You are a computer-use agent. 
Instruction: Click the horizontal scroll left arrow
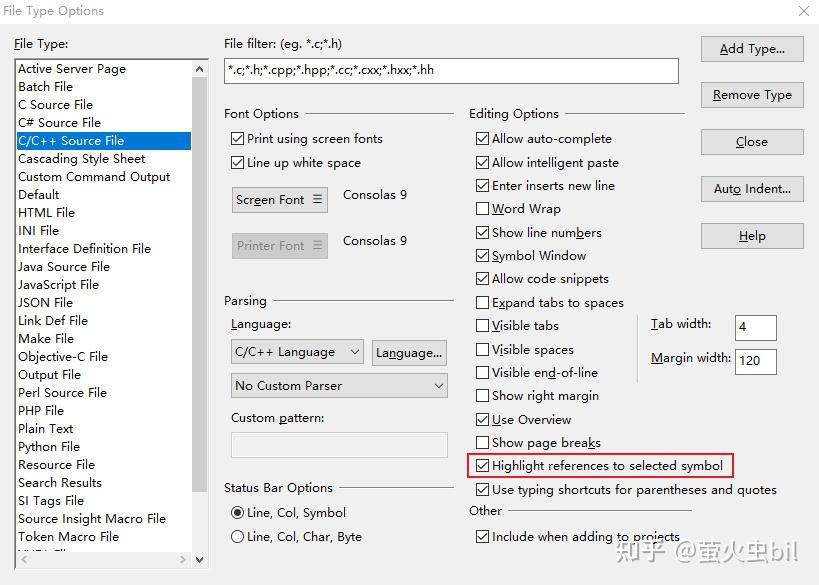coord(24,559)
